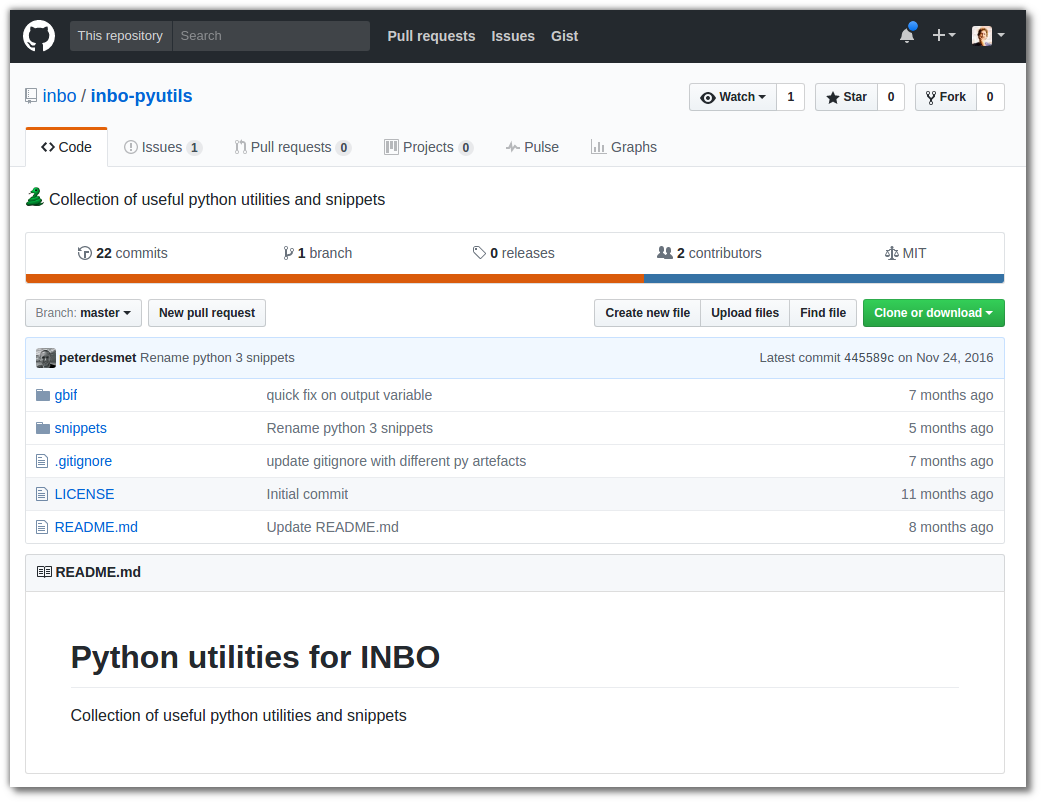Open the gbif folder
1042x803 pixels.
coord(66,396)
